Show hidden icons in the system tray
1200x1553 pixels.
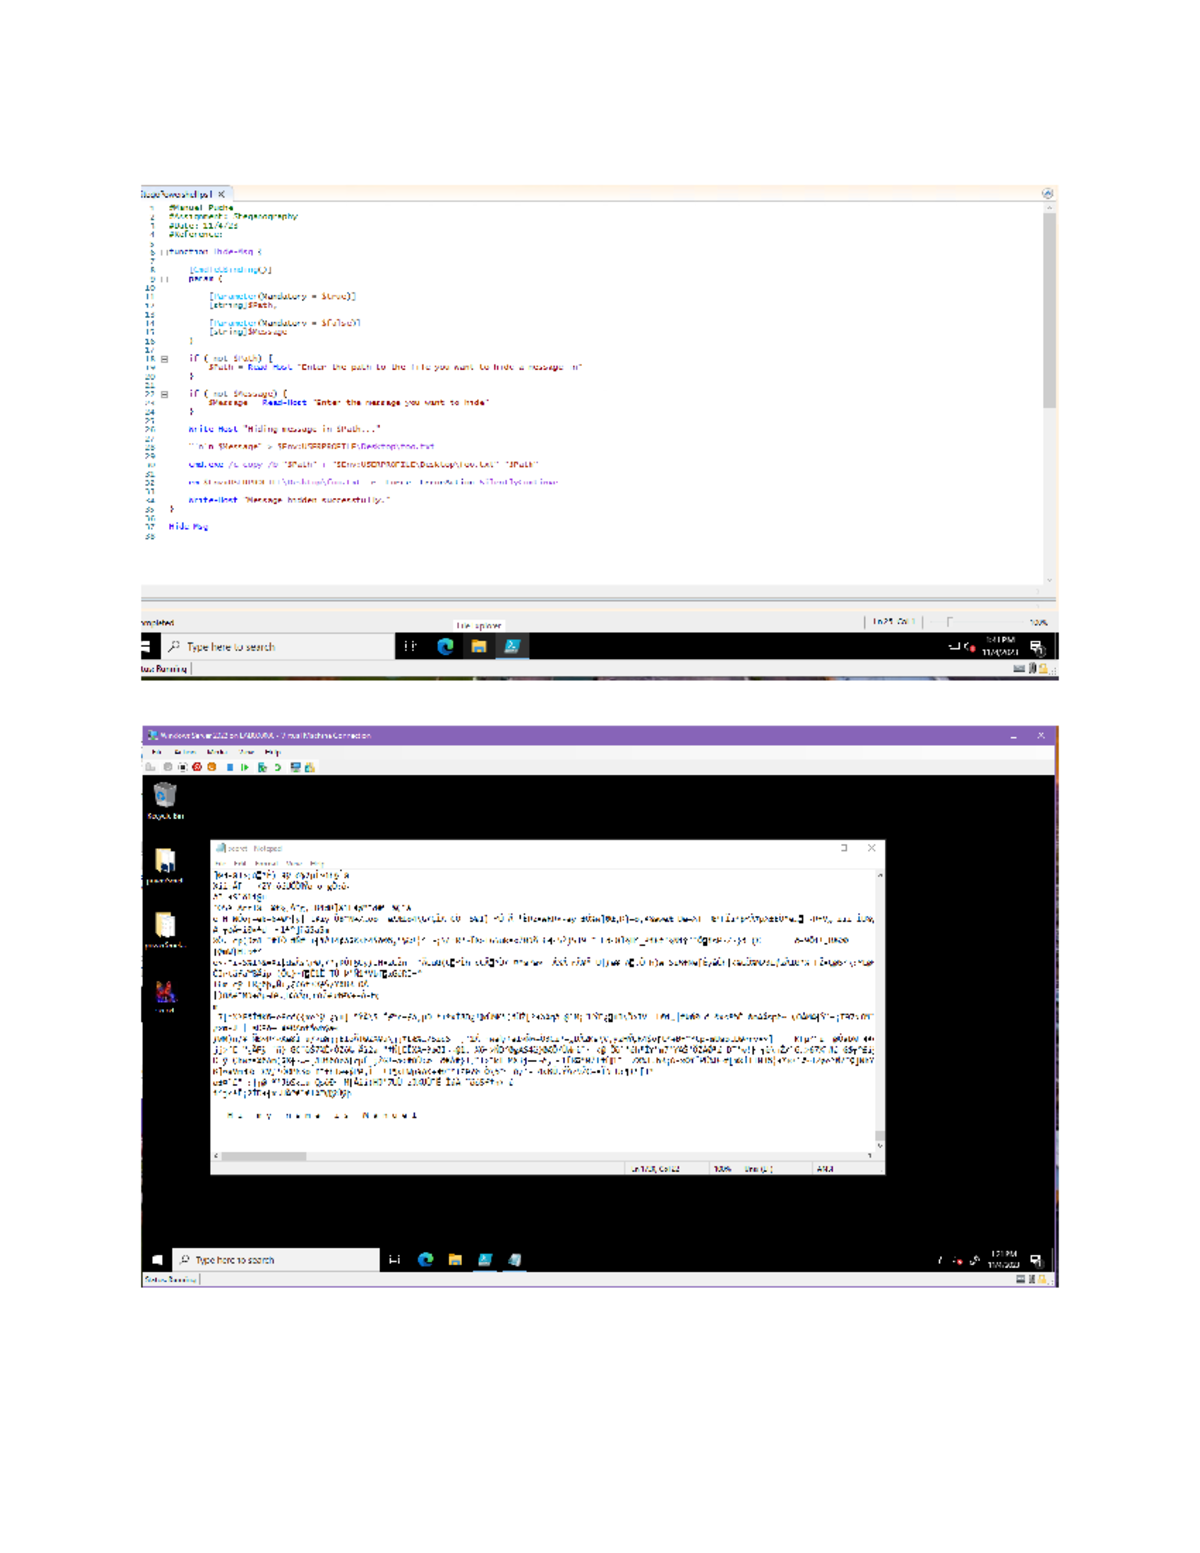coord(940,1260)
